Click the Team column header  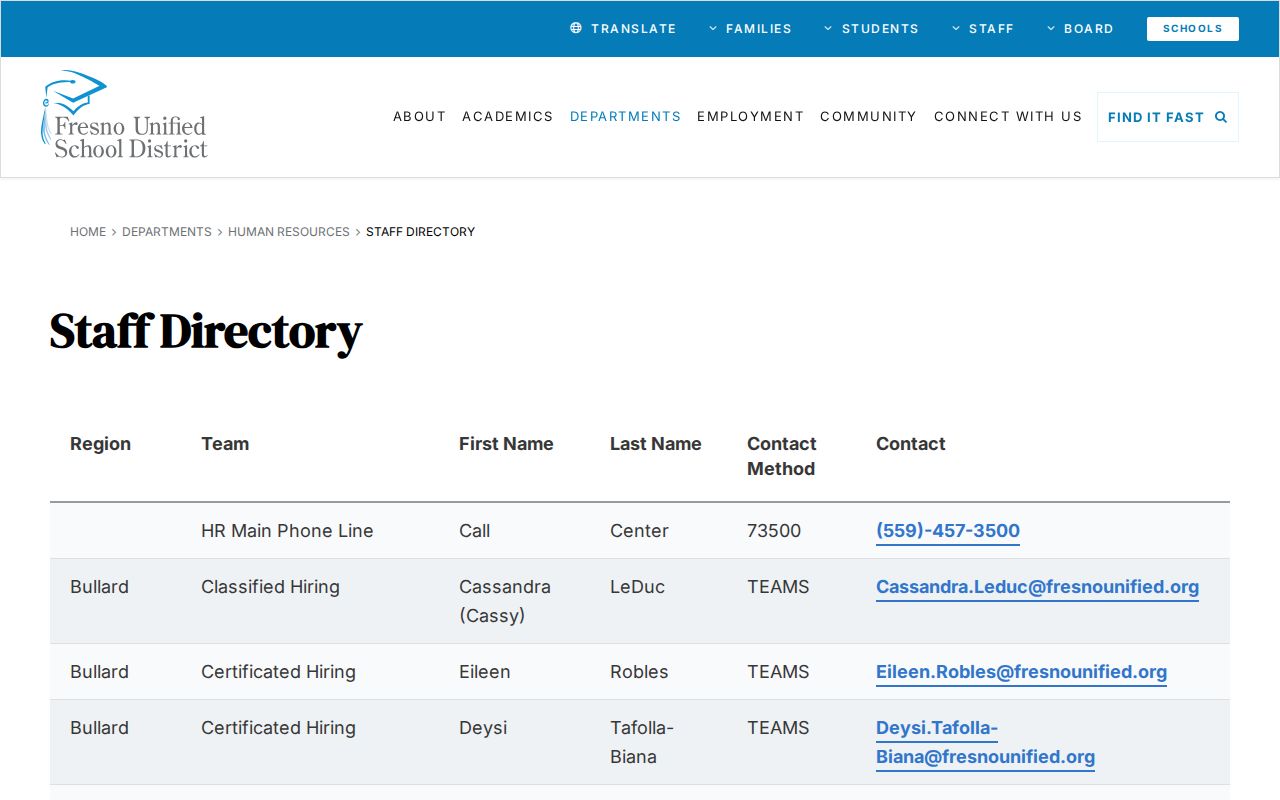pos(225,444)
